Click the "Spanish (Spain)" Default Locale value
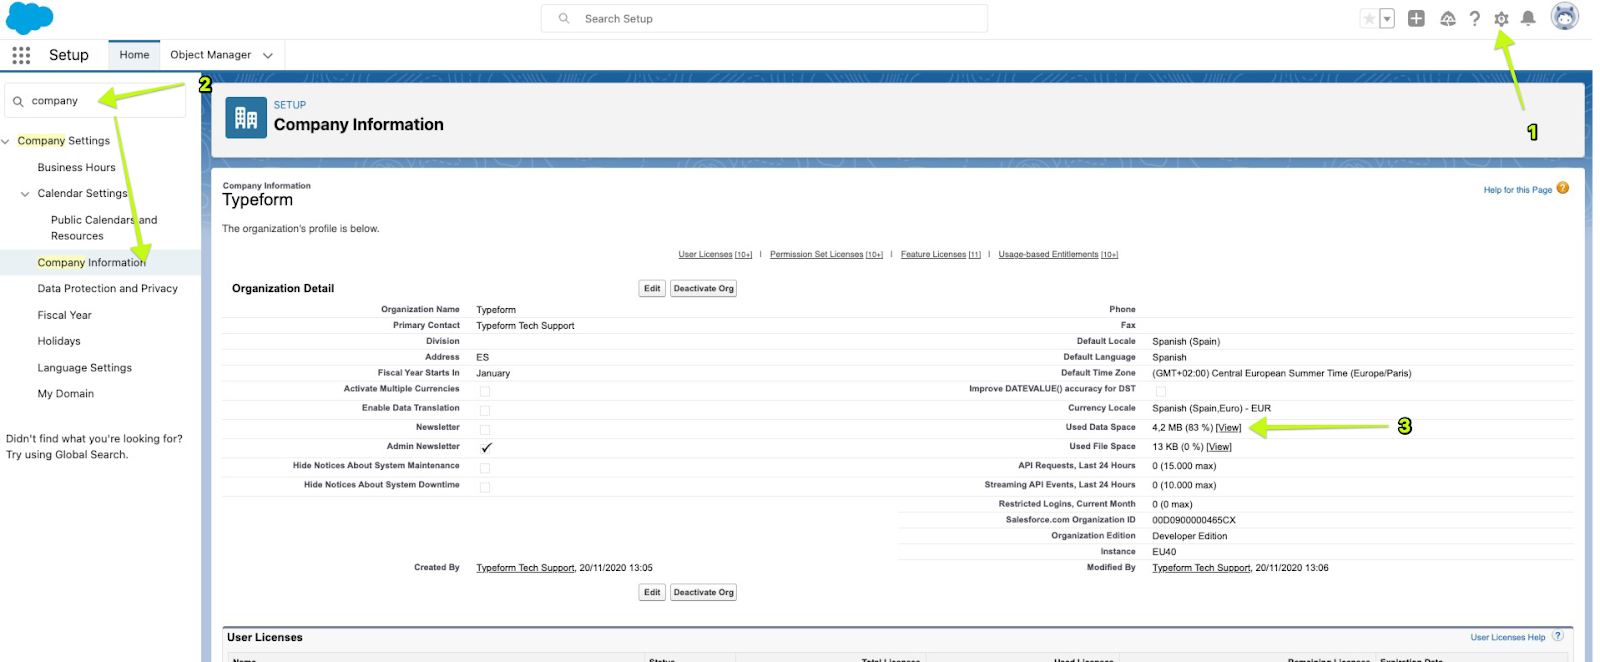This screenshot has height=662, width=1600. tap(1186, 342)
